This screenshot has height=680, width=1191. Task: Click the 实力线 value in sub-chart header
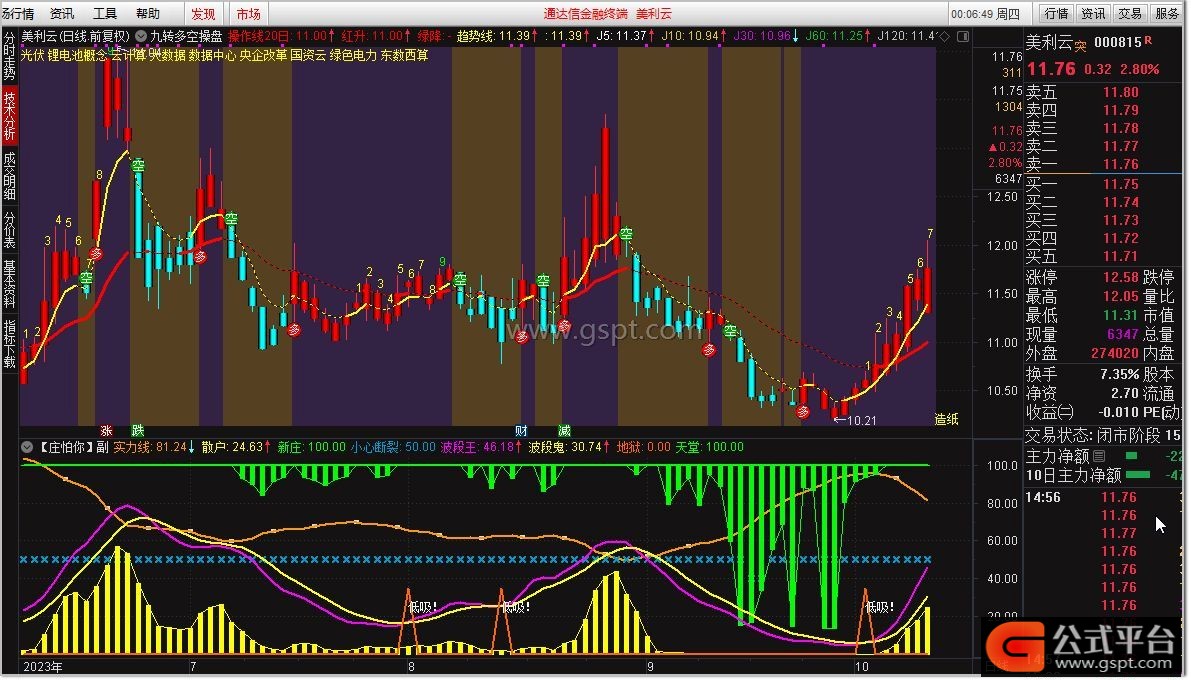click(171, 448)
